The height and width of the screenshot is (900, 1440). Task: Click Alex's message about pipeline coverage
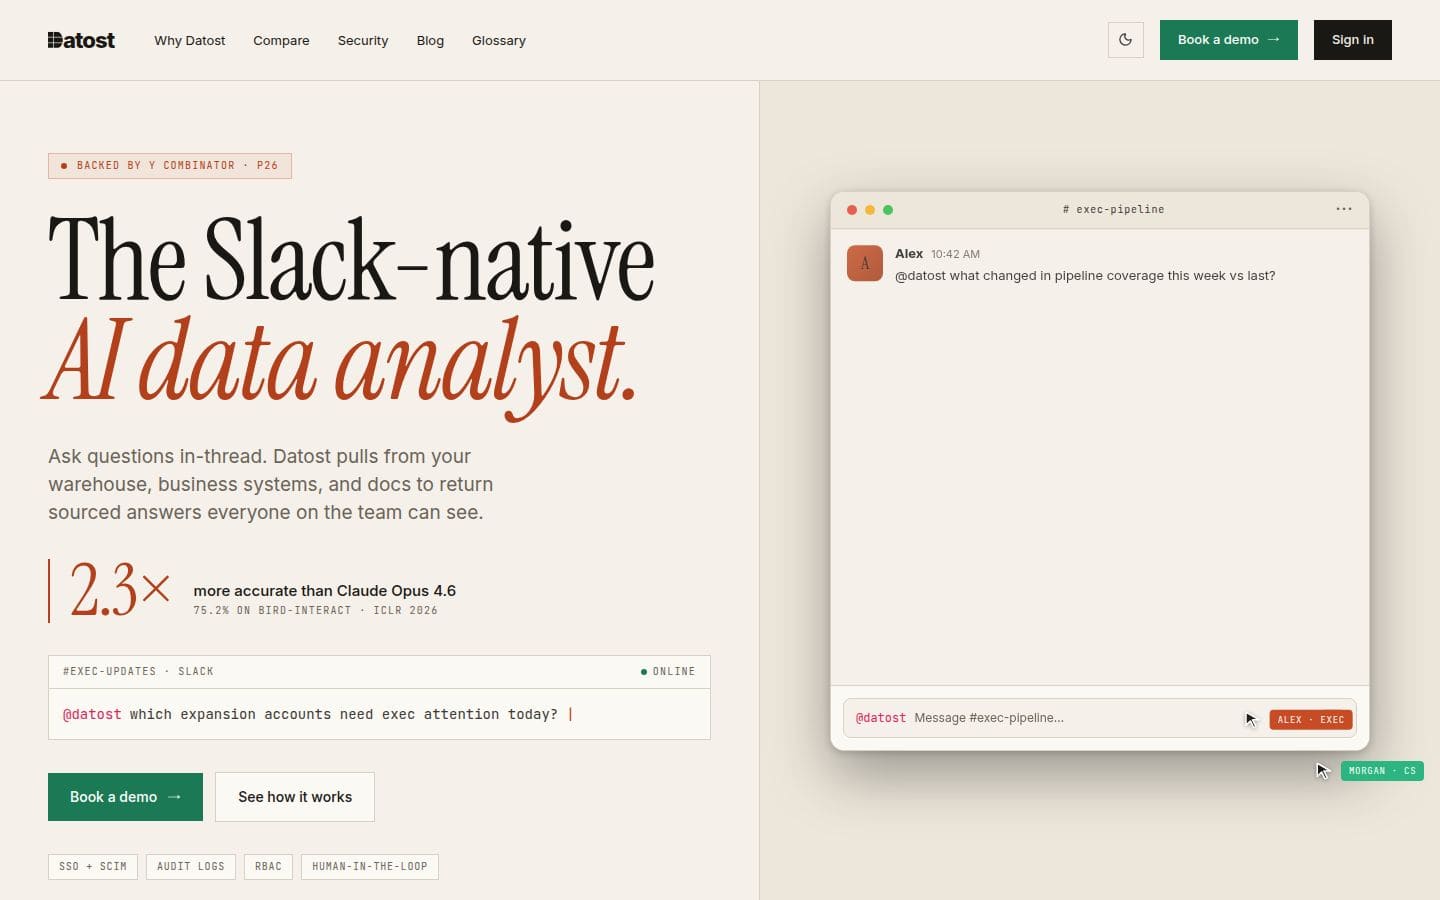[x=1085, y=276]
